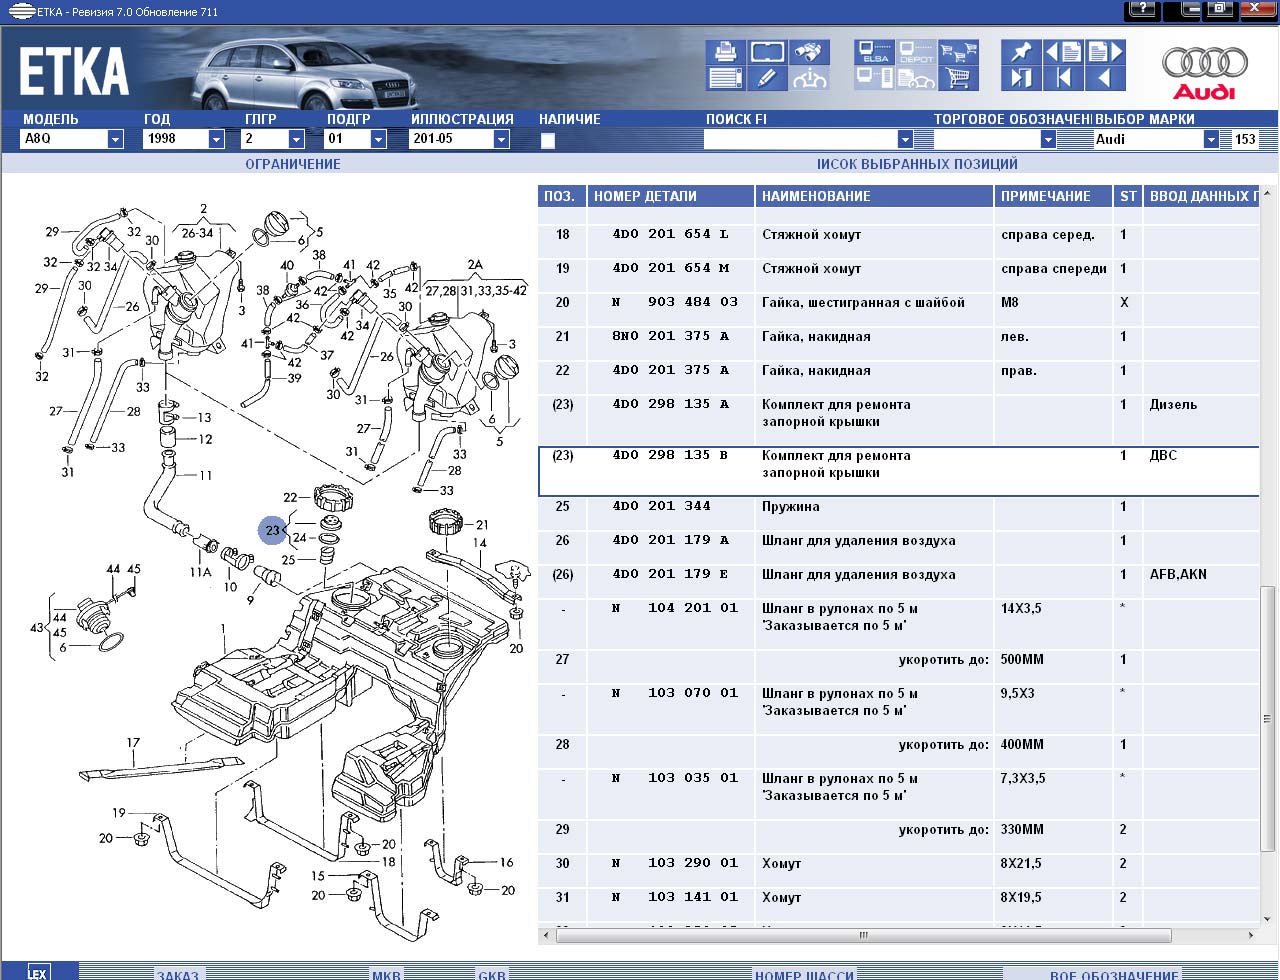Click the printer icon in toolbar
Screen dimensions: 1280x980
[x=725, y=52]
